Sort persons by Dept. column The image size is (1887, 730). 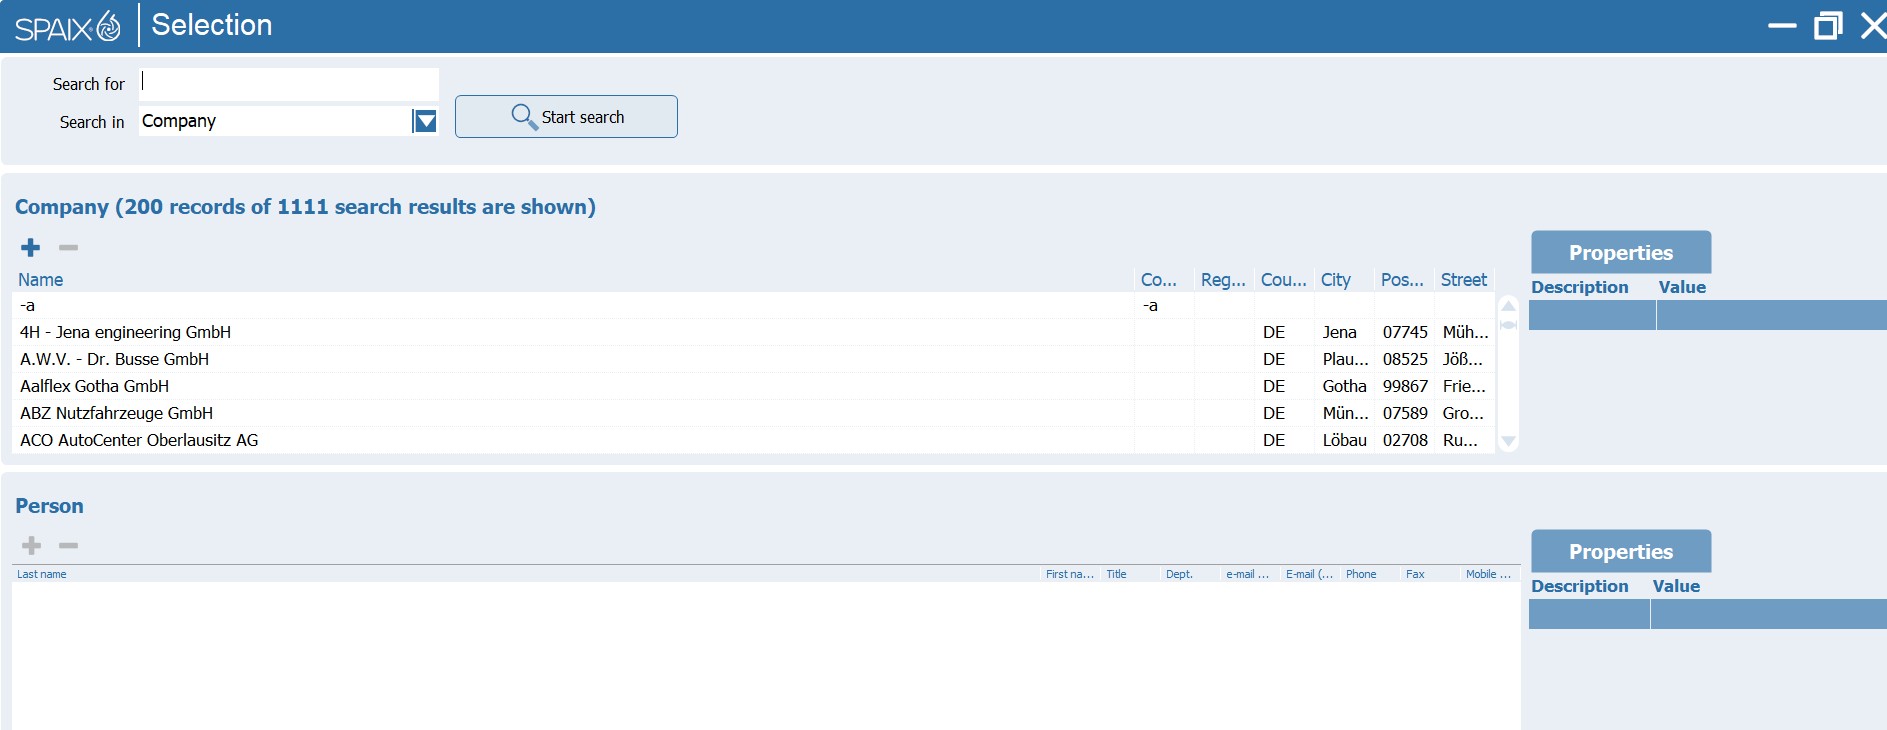[1179, 574]
